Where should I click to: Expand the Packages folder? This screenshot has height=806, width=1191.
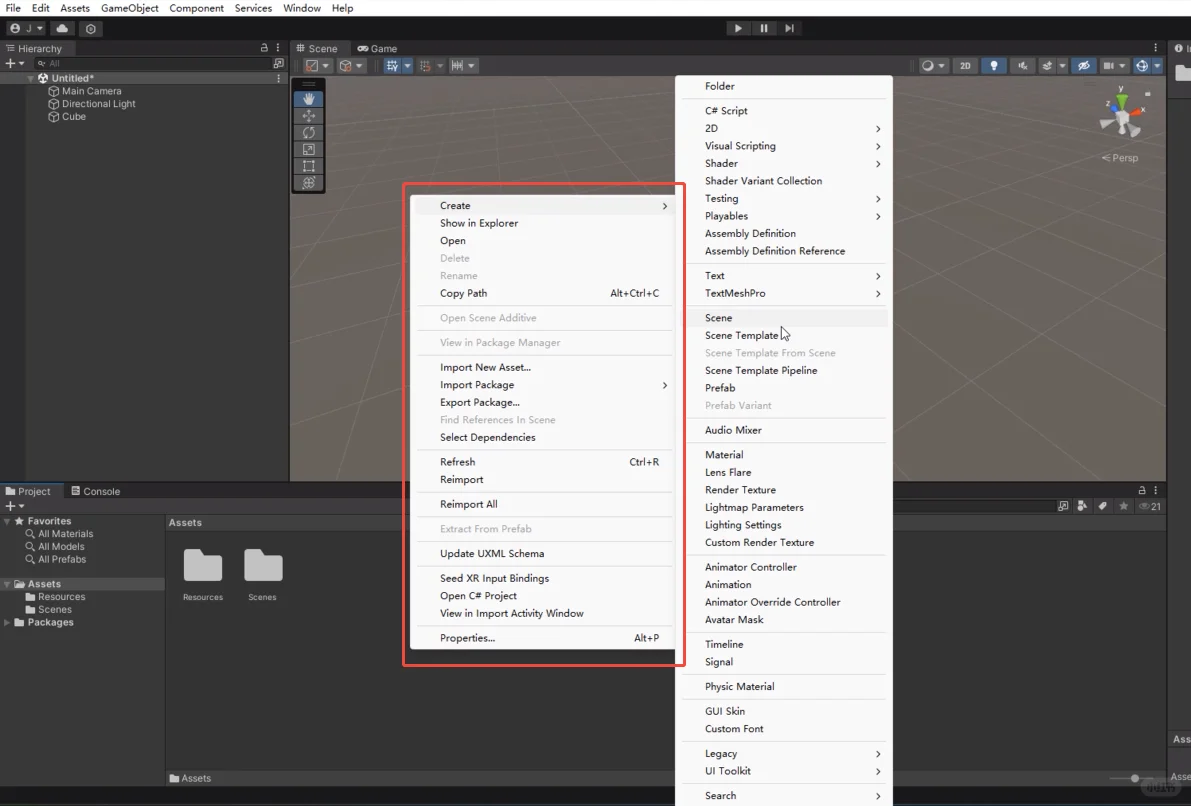(x=7, y=622)
